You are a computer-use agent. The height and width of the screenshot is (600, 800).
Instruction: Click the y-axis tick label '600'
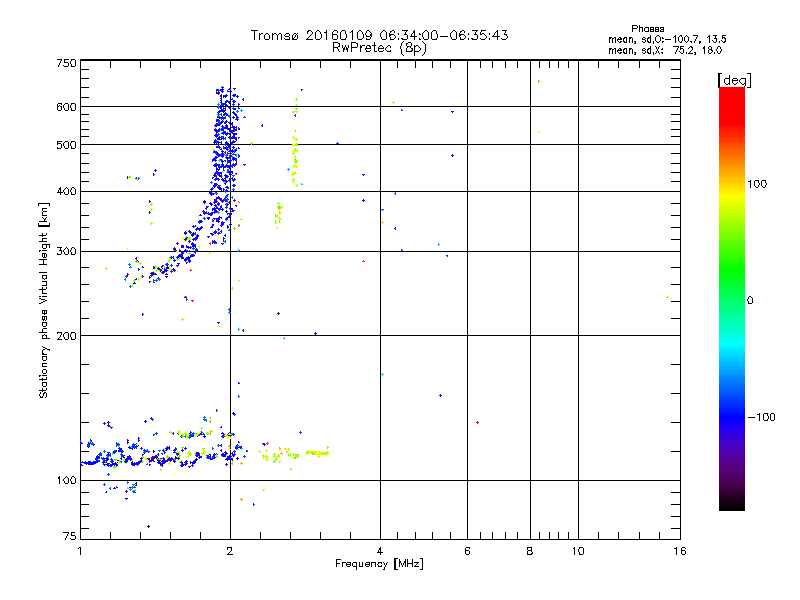pos(66,107)
